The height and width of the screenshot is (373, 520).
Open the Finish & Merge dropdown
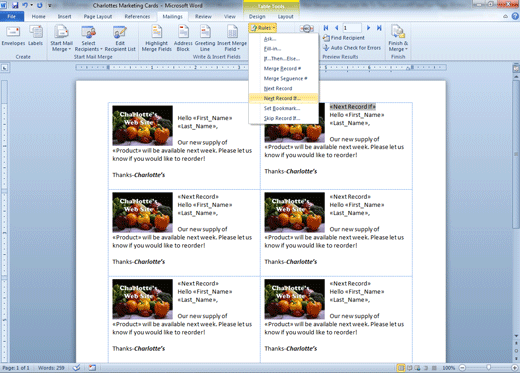tap(398, 39)
